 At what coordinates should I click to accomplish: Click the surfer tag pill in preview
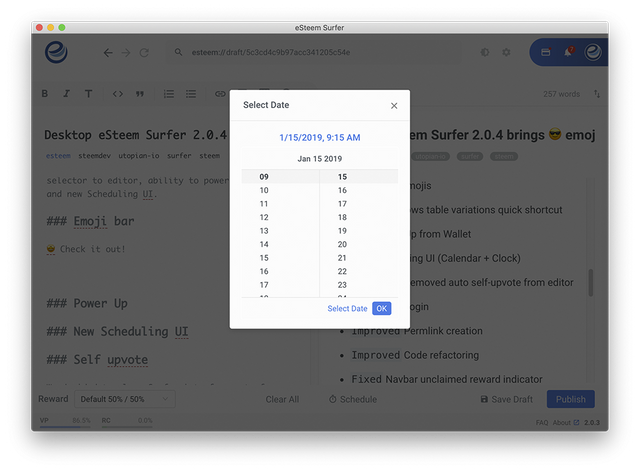pyautogui.click(x=470, y=156)
